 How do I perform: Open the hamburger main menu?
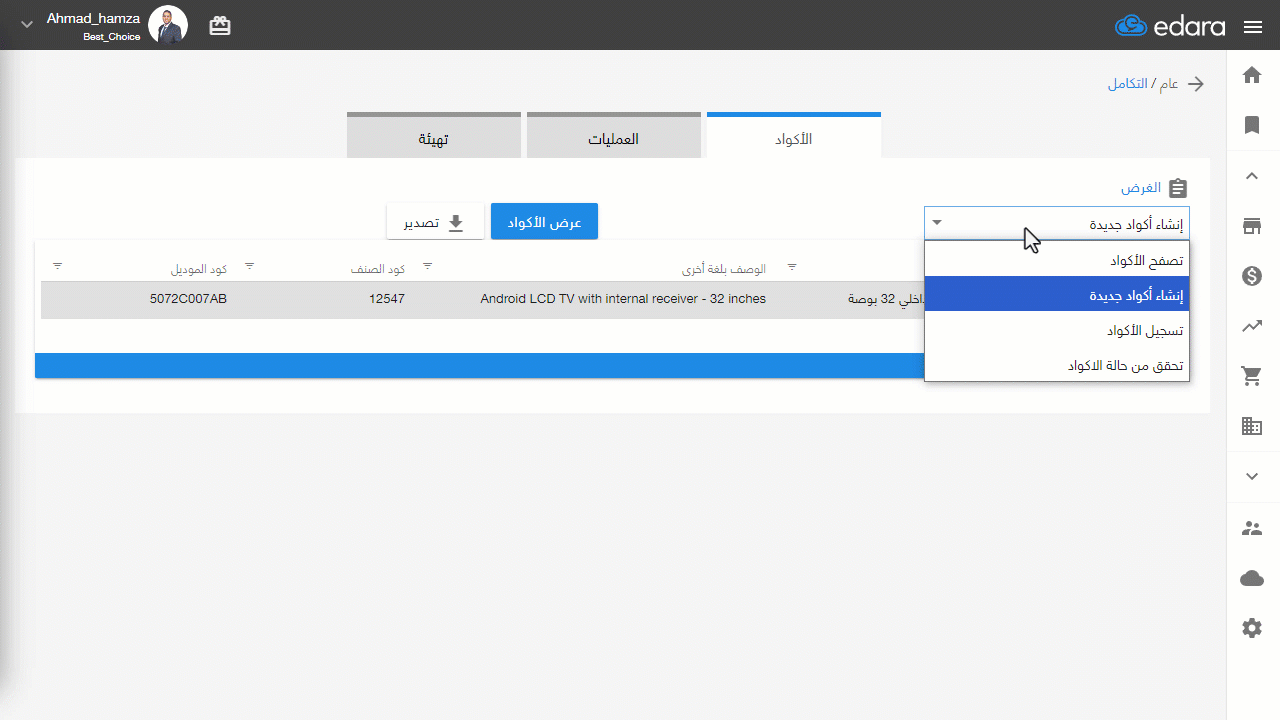(x=1253, y=27)
